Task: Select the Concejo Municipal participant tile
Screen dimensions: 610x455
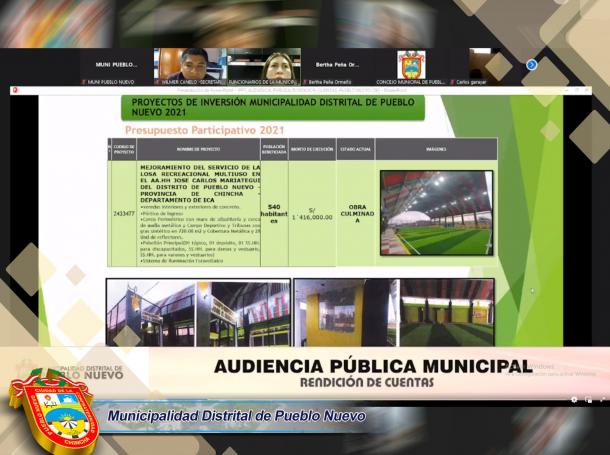Action: [411, 65]
